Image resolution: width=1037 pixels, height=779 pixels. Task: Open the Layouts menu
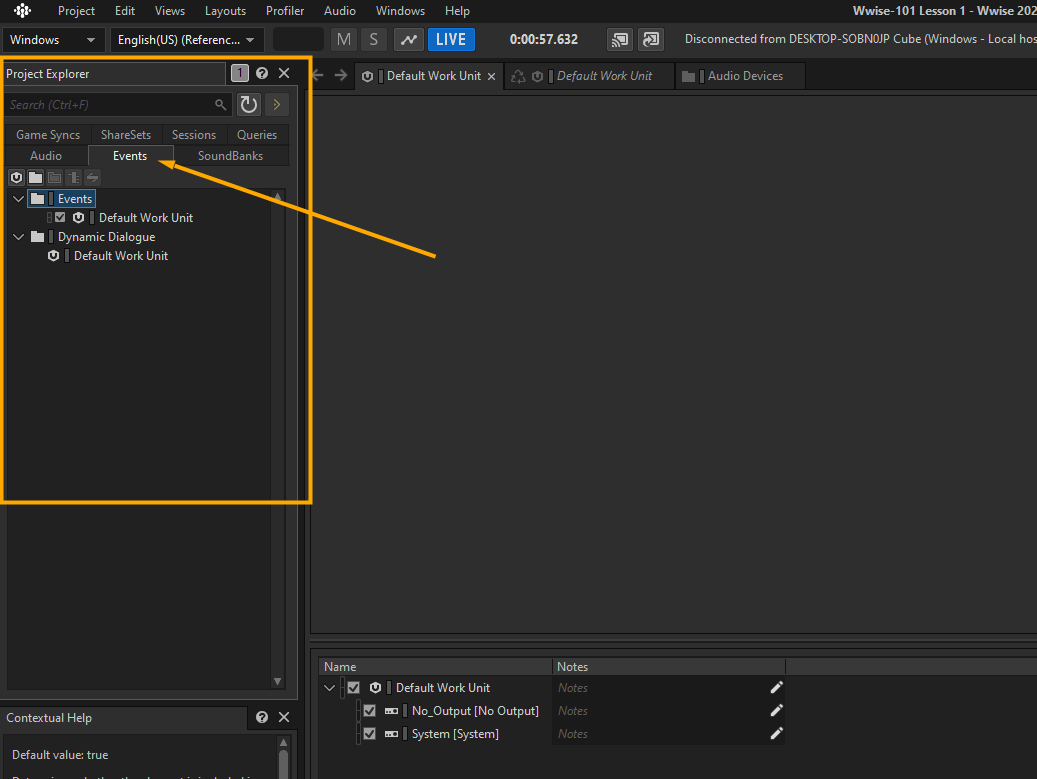point(225,11)
